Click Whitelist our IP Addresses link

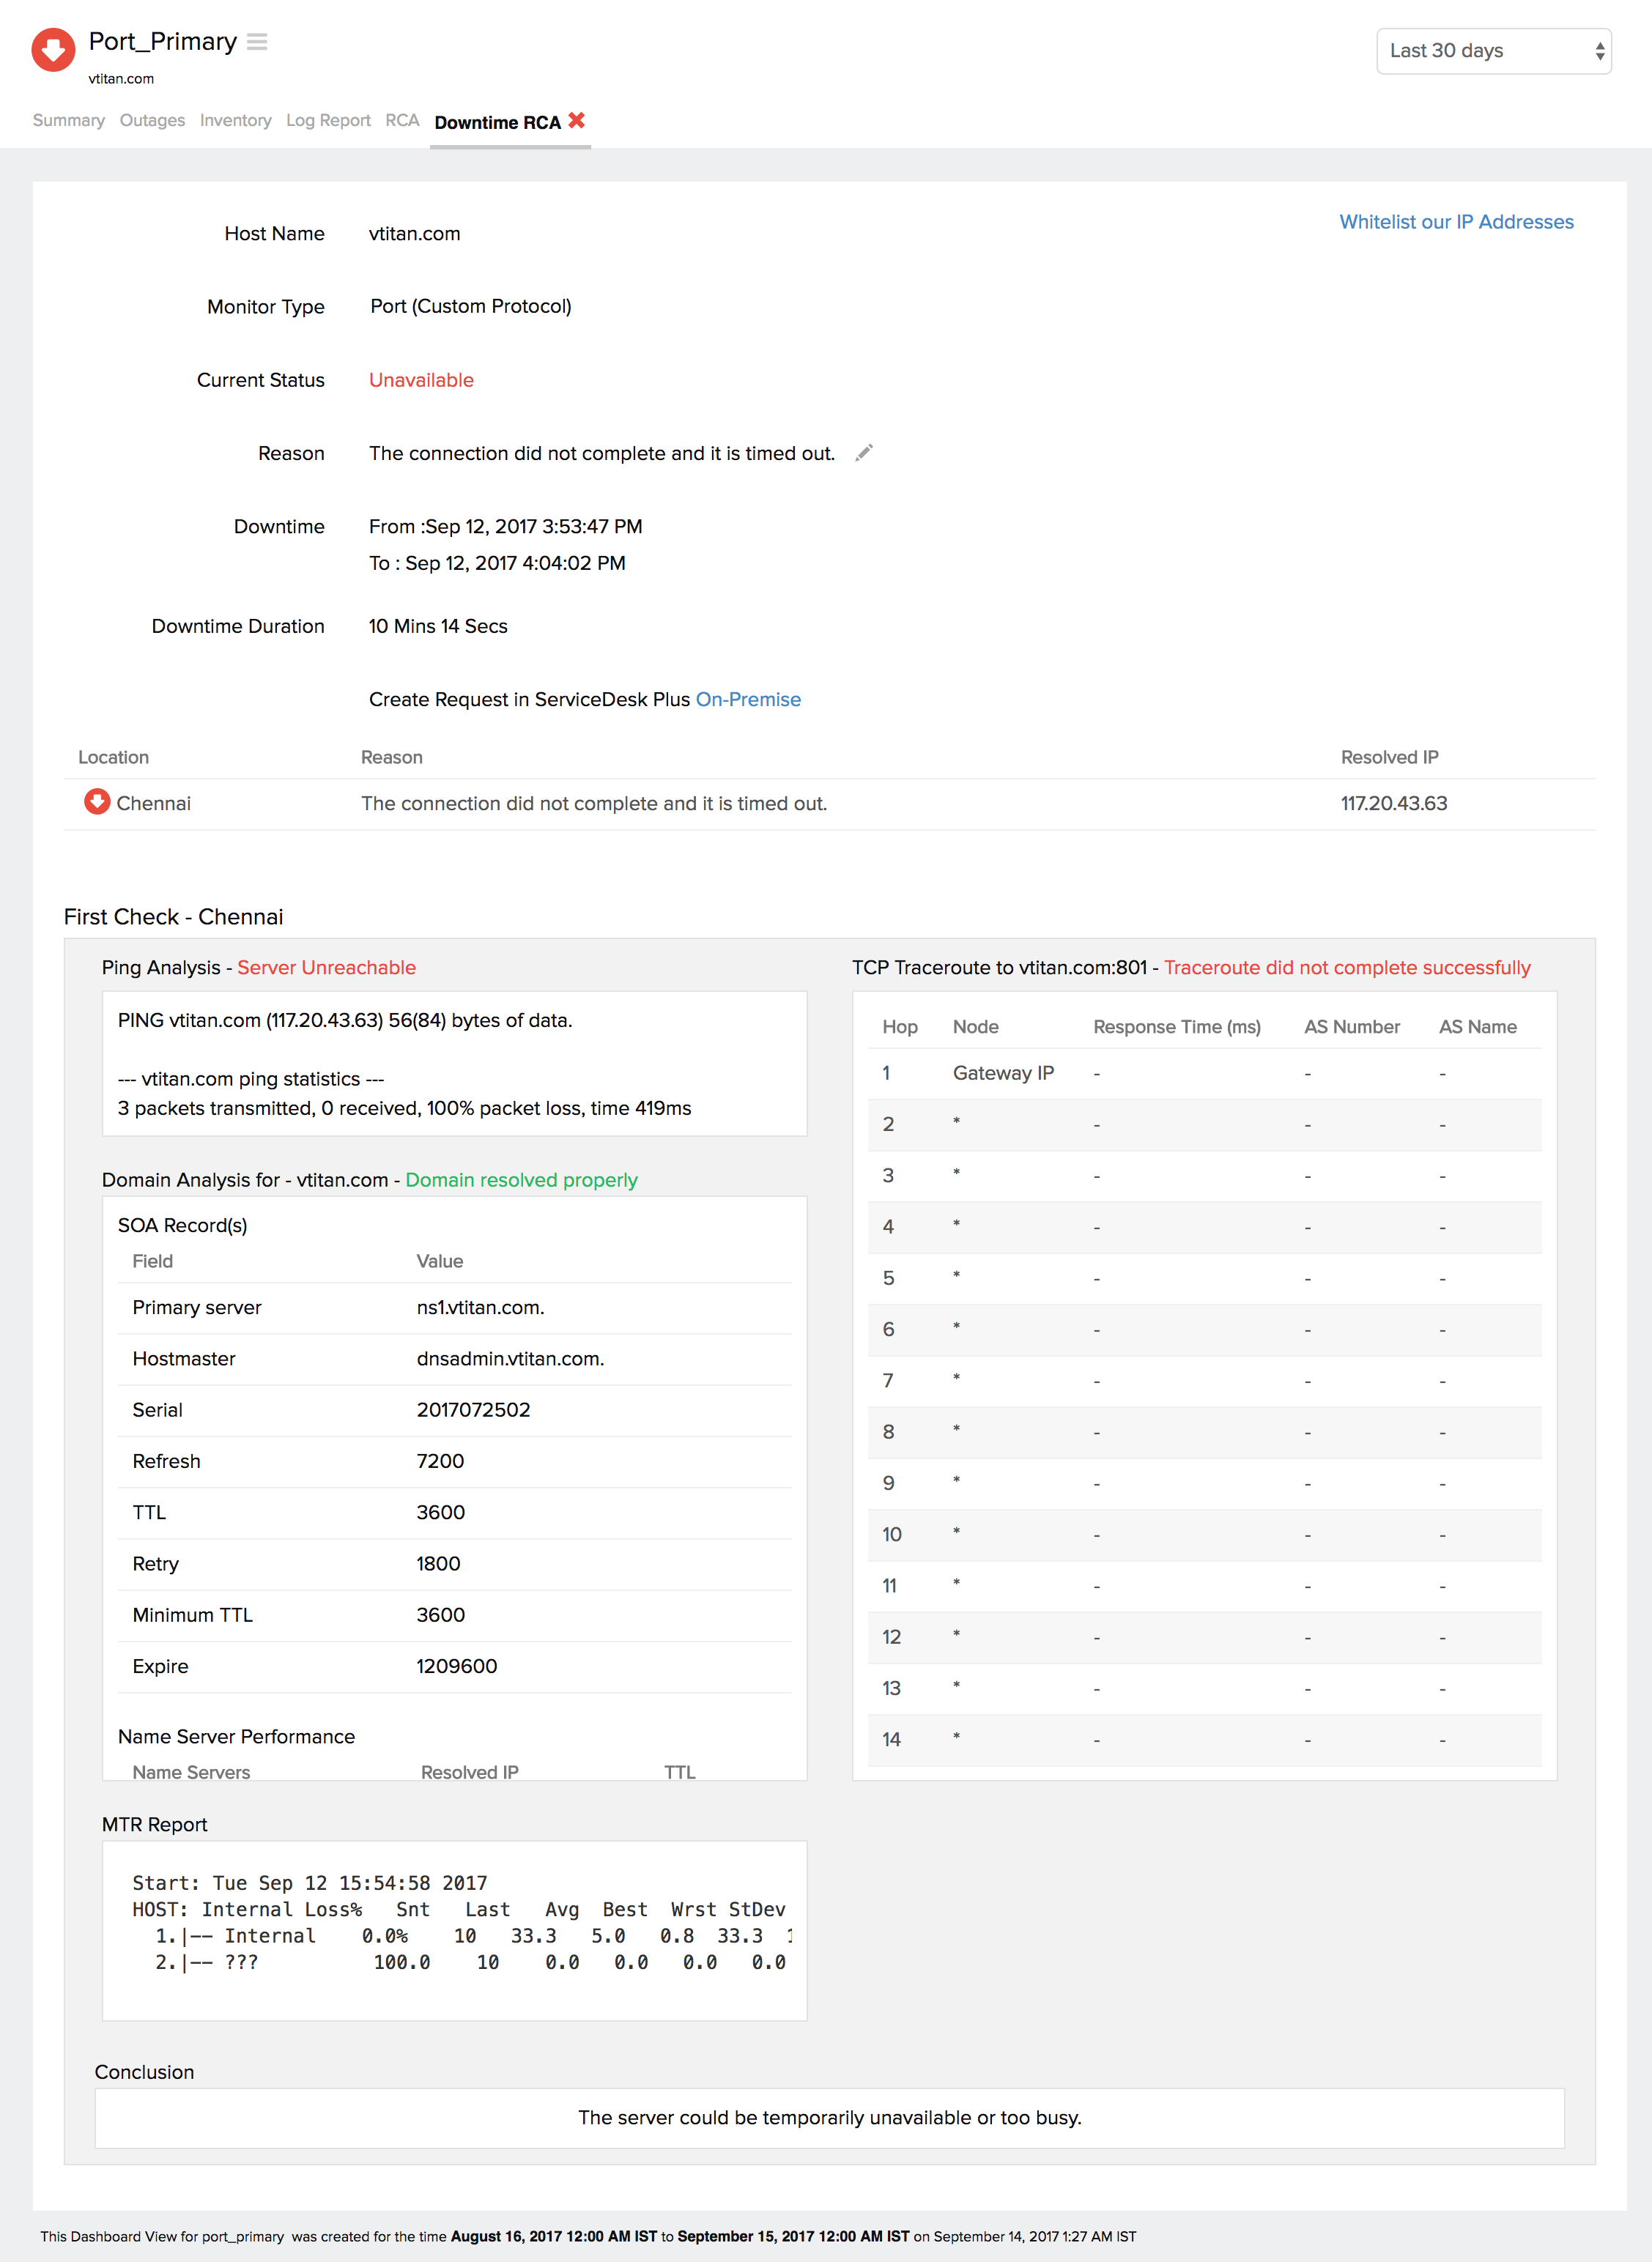click(x=1456, y=222)
